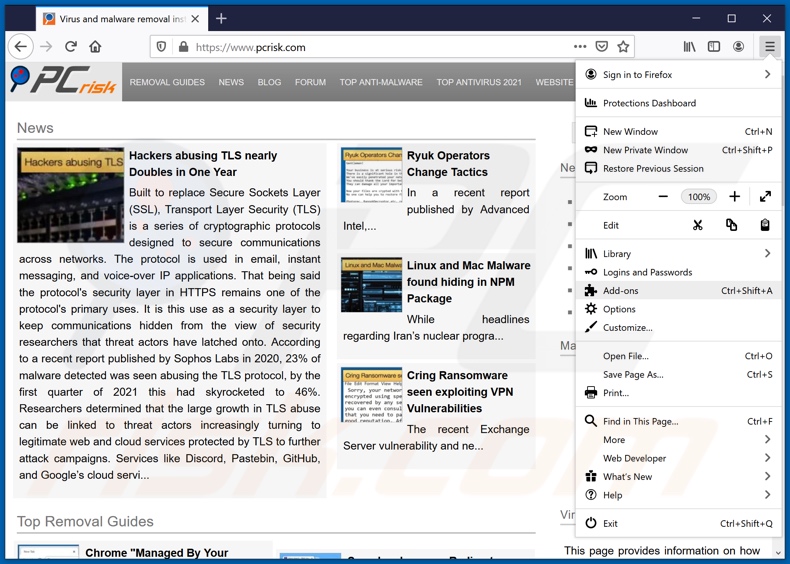Click the address bar URL field
Viewport: 790px width, 564px height.
point(370,47)
